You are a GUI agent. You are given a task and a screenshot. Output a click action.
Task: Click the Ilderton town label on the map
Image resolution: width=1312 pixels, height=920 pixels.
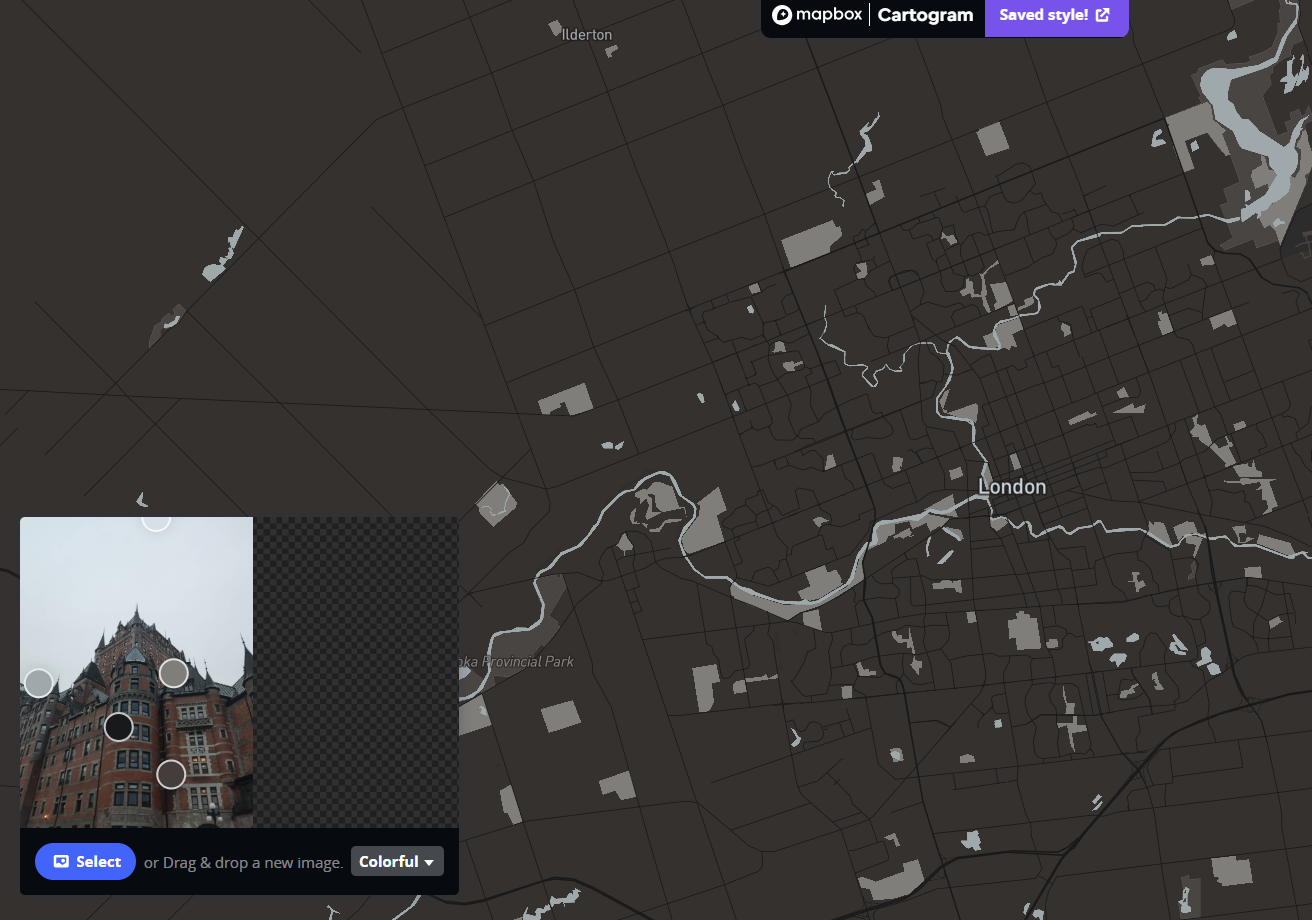click(586, 33)
